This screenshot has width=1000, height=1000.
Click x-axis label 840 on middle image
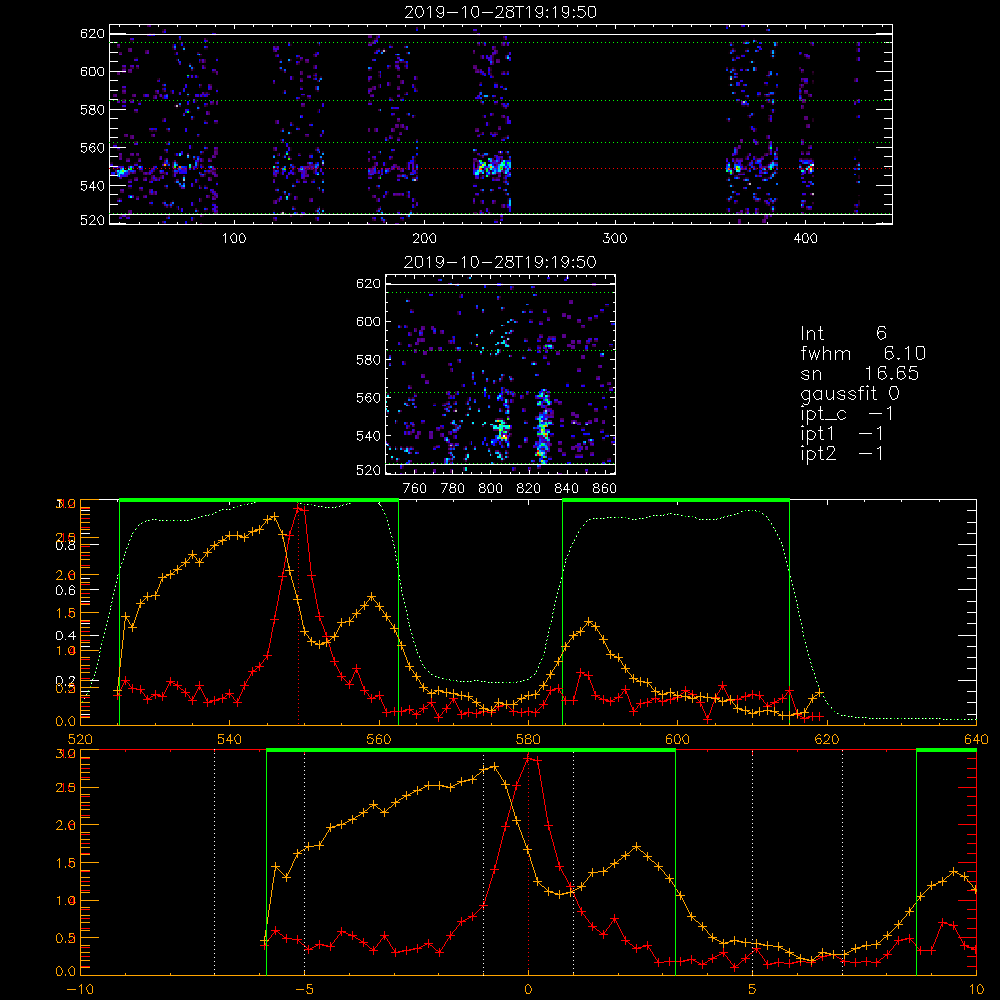[x=566, y=489]
